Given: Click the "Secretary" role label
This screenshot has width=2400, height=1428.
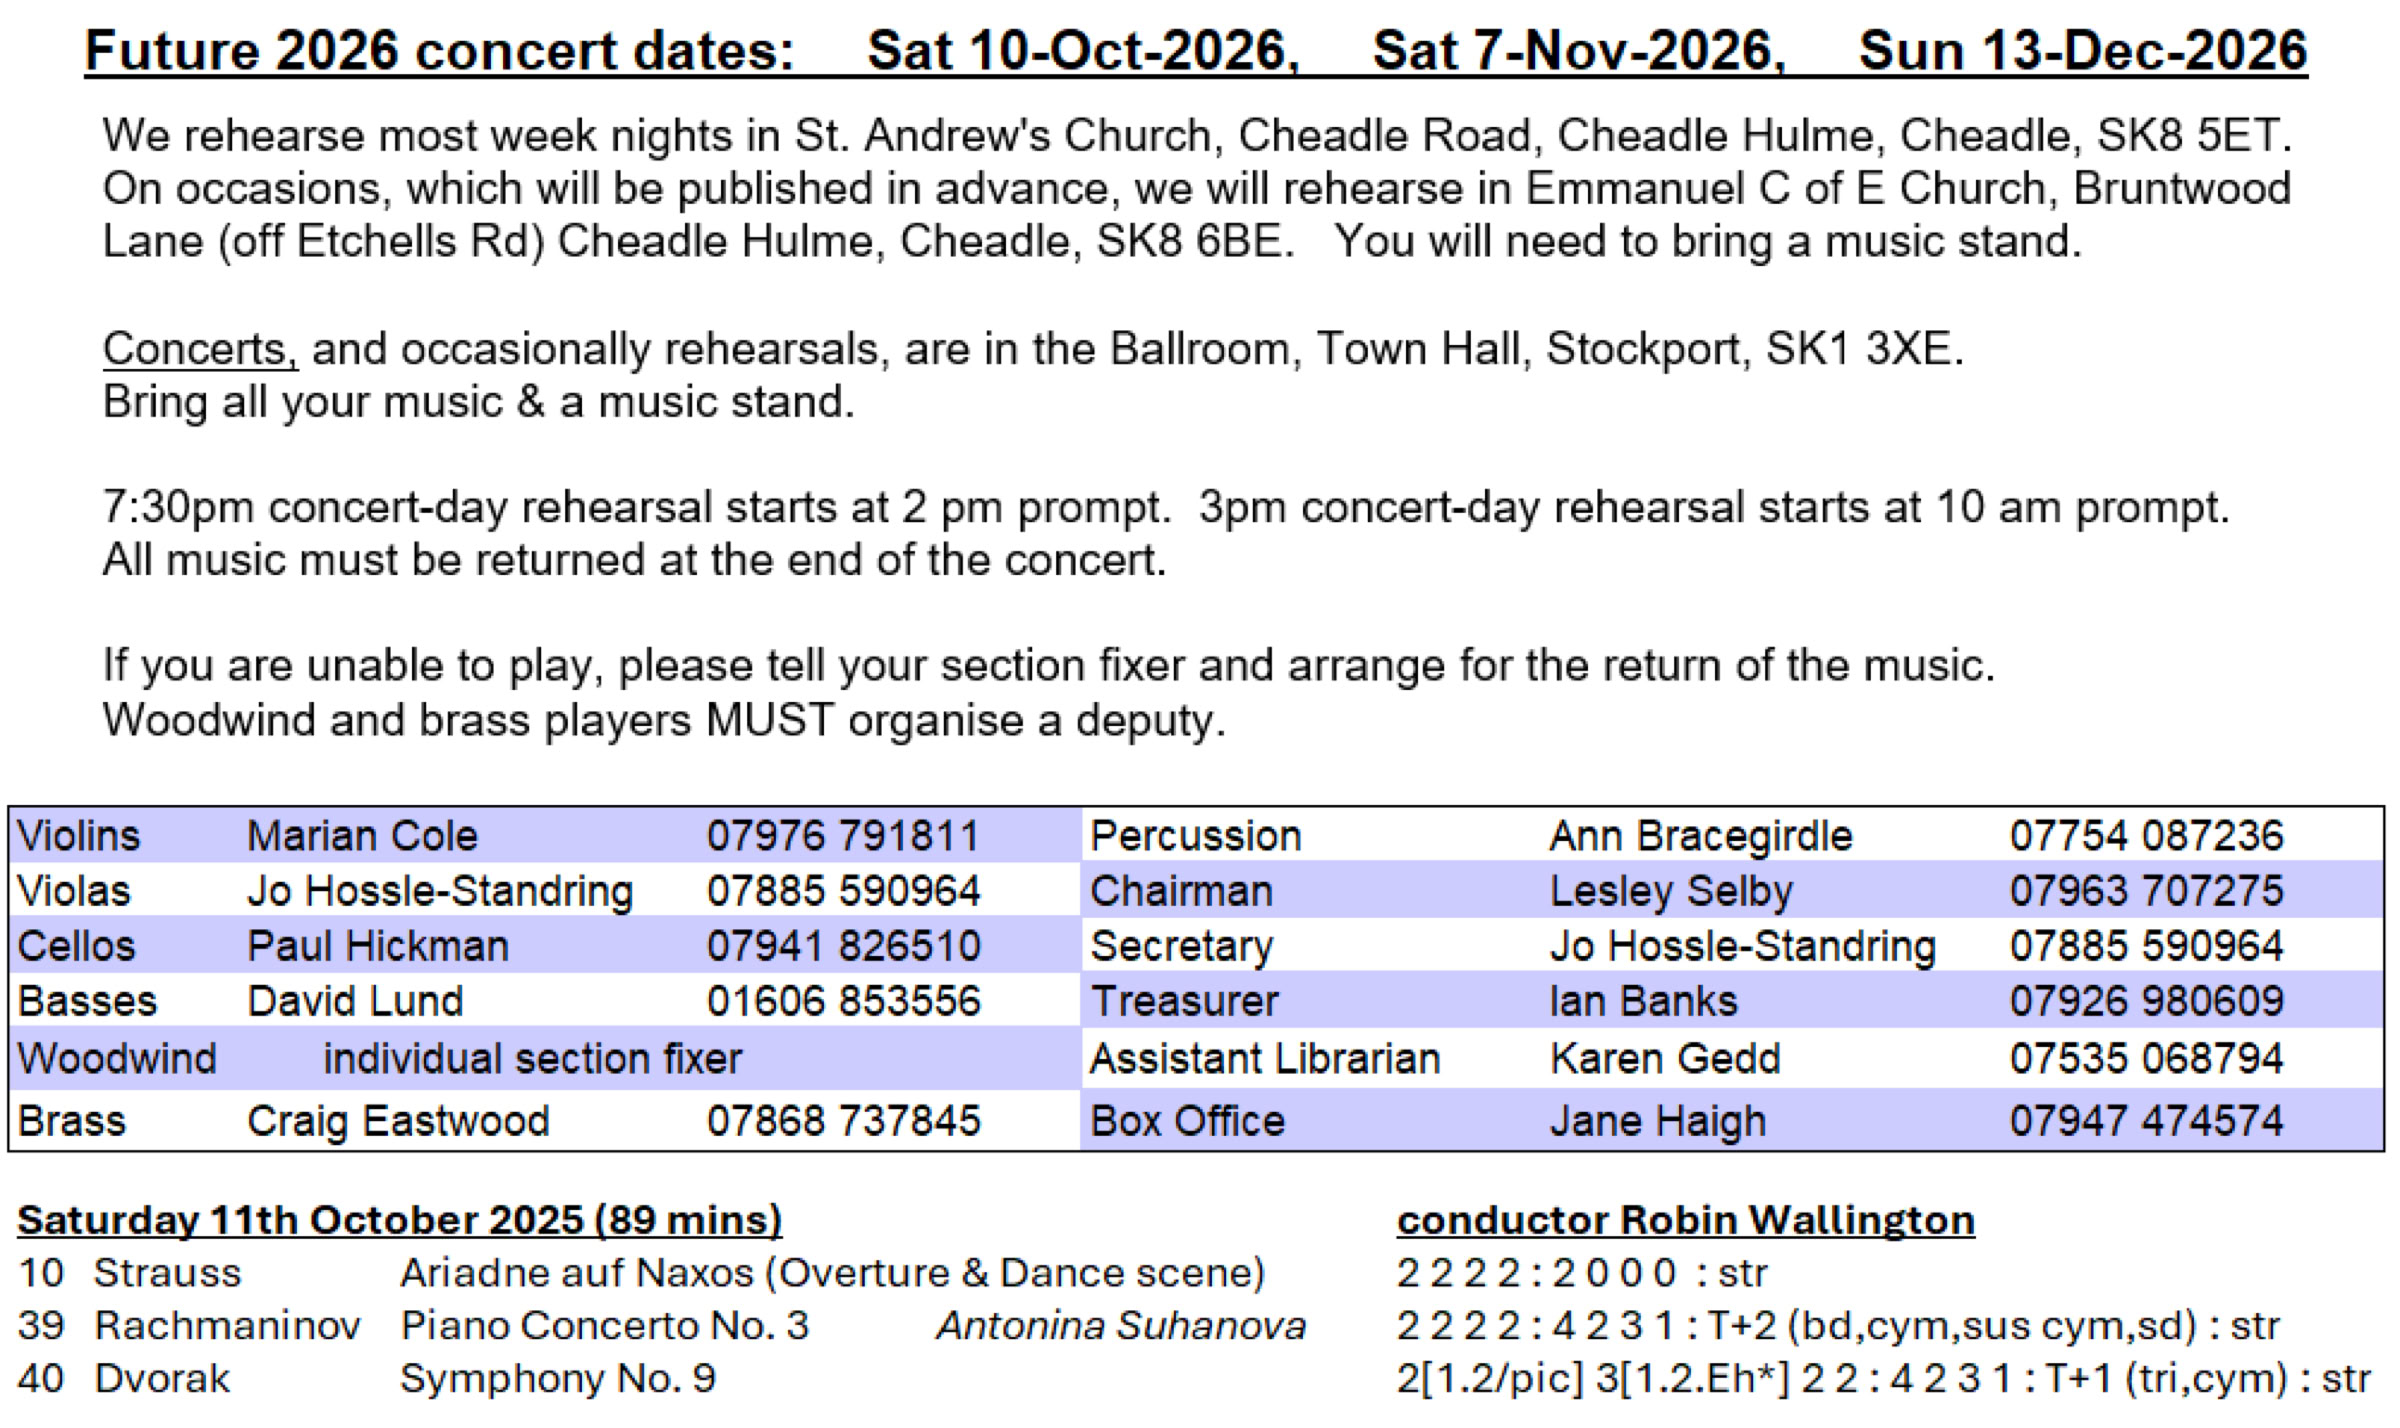Looking at the screenshot, I should 1181,946.
